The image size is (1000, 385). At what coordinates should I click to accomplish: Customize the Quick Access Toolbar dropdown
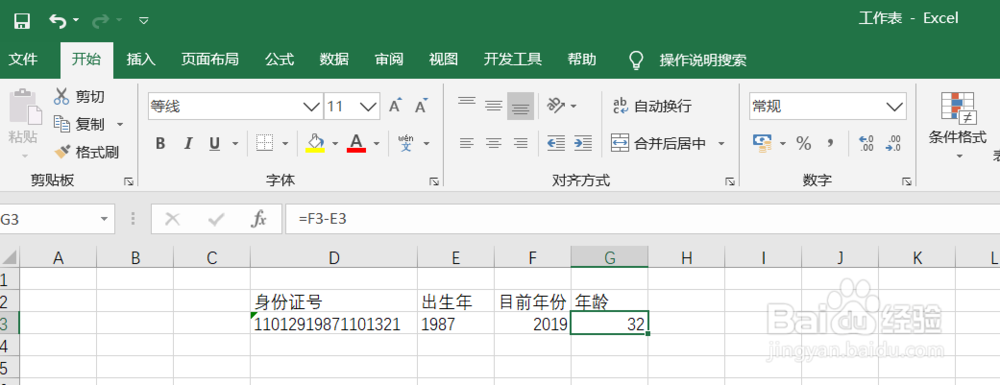(144, 21)
